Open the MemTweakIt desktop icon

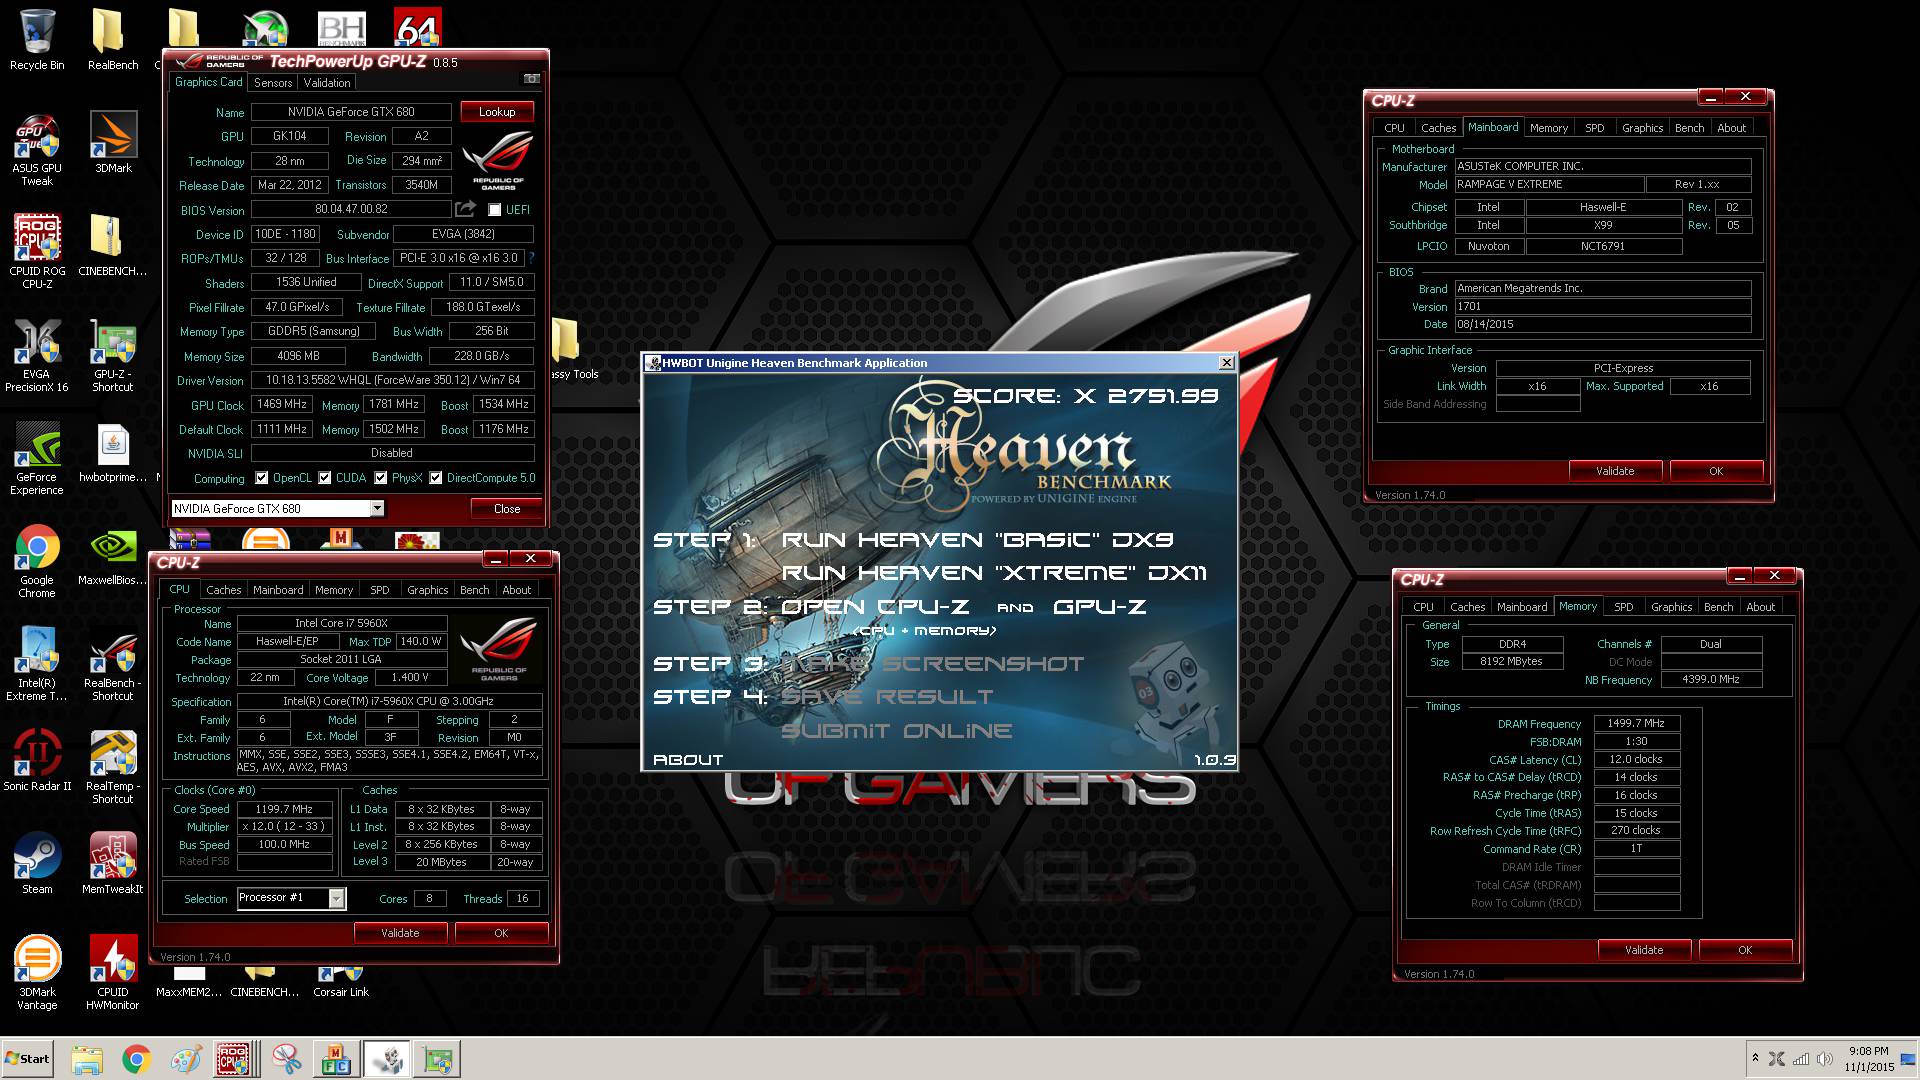(x=113, y=863)
